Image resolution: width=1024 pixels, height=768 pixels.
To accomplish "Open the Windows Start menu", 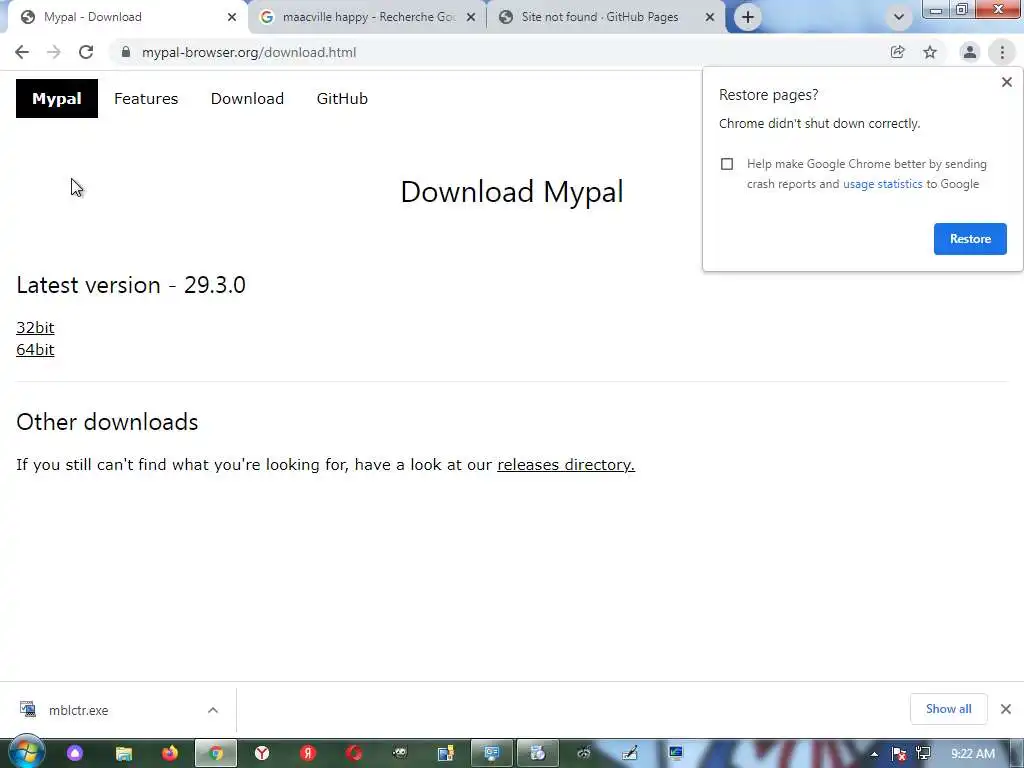I will 25,753.
